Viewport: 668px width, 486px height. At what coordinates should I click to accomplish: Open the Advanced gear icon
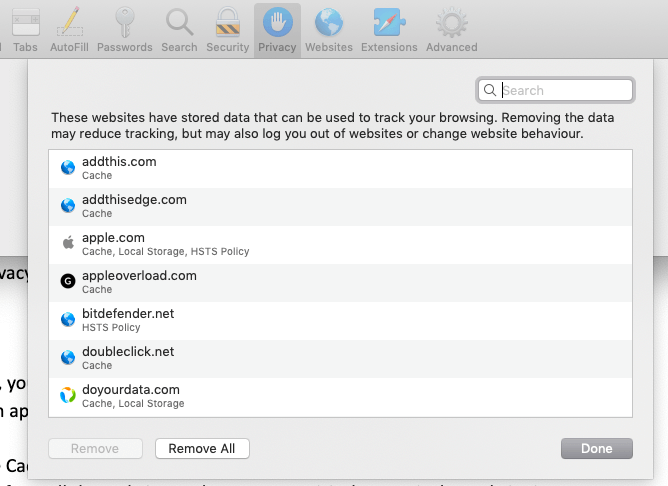click(452, 22)
